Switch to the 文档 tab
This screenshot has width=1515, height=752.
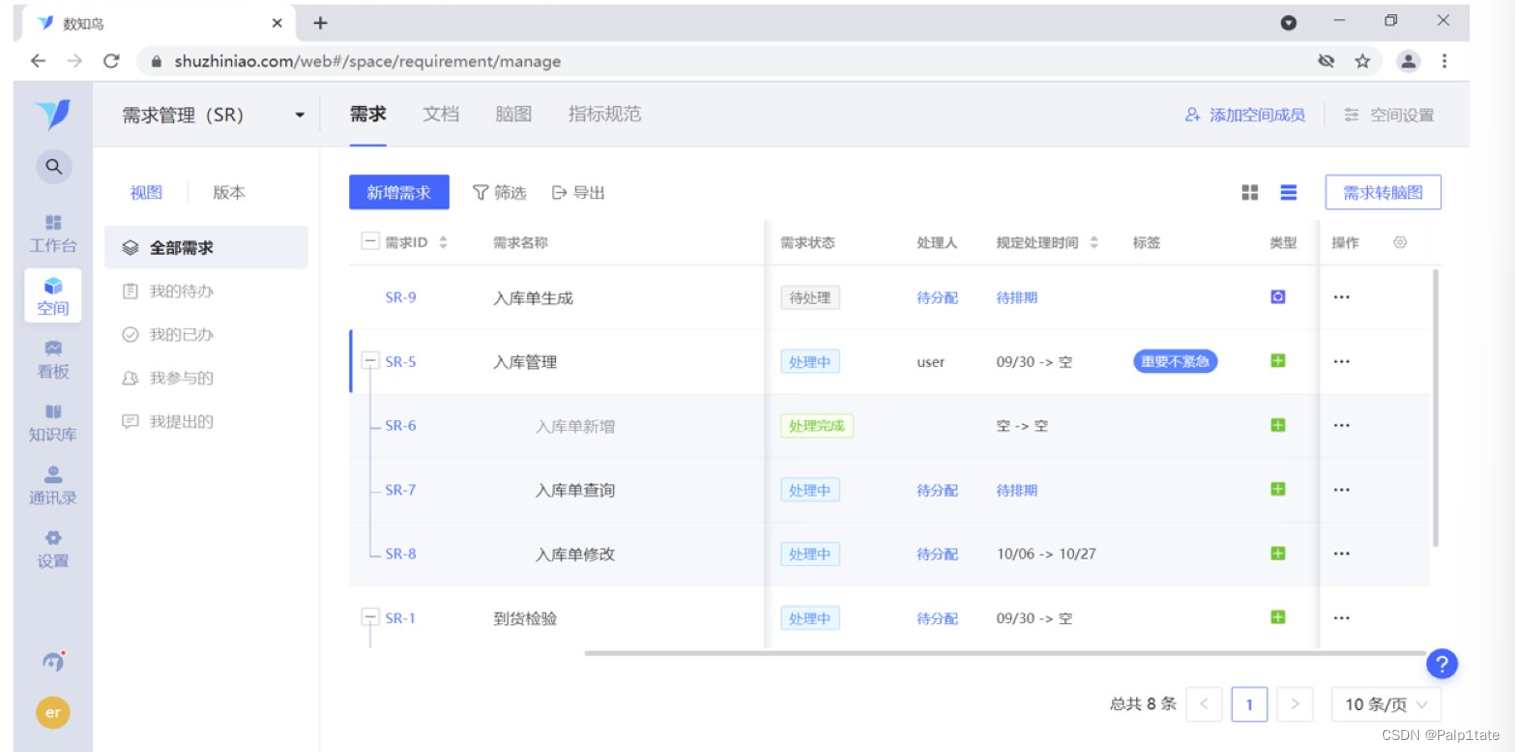point(441,114)
